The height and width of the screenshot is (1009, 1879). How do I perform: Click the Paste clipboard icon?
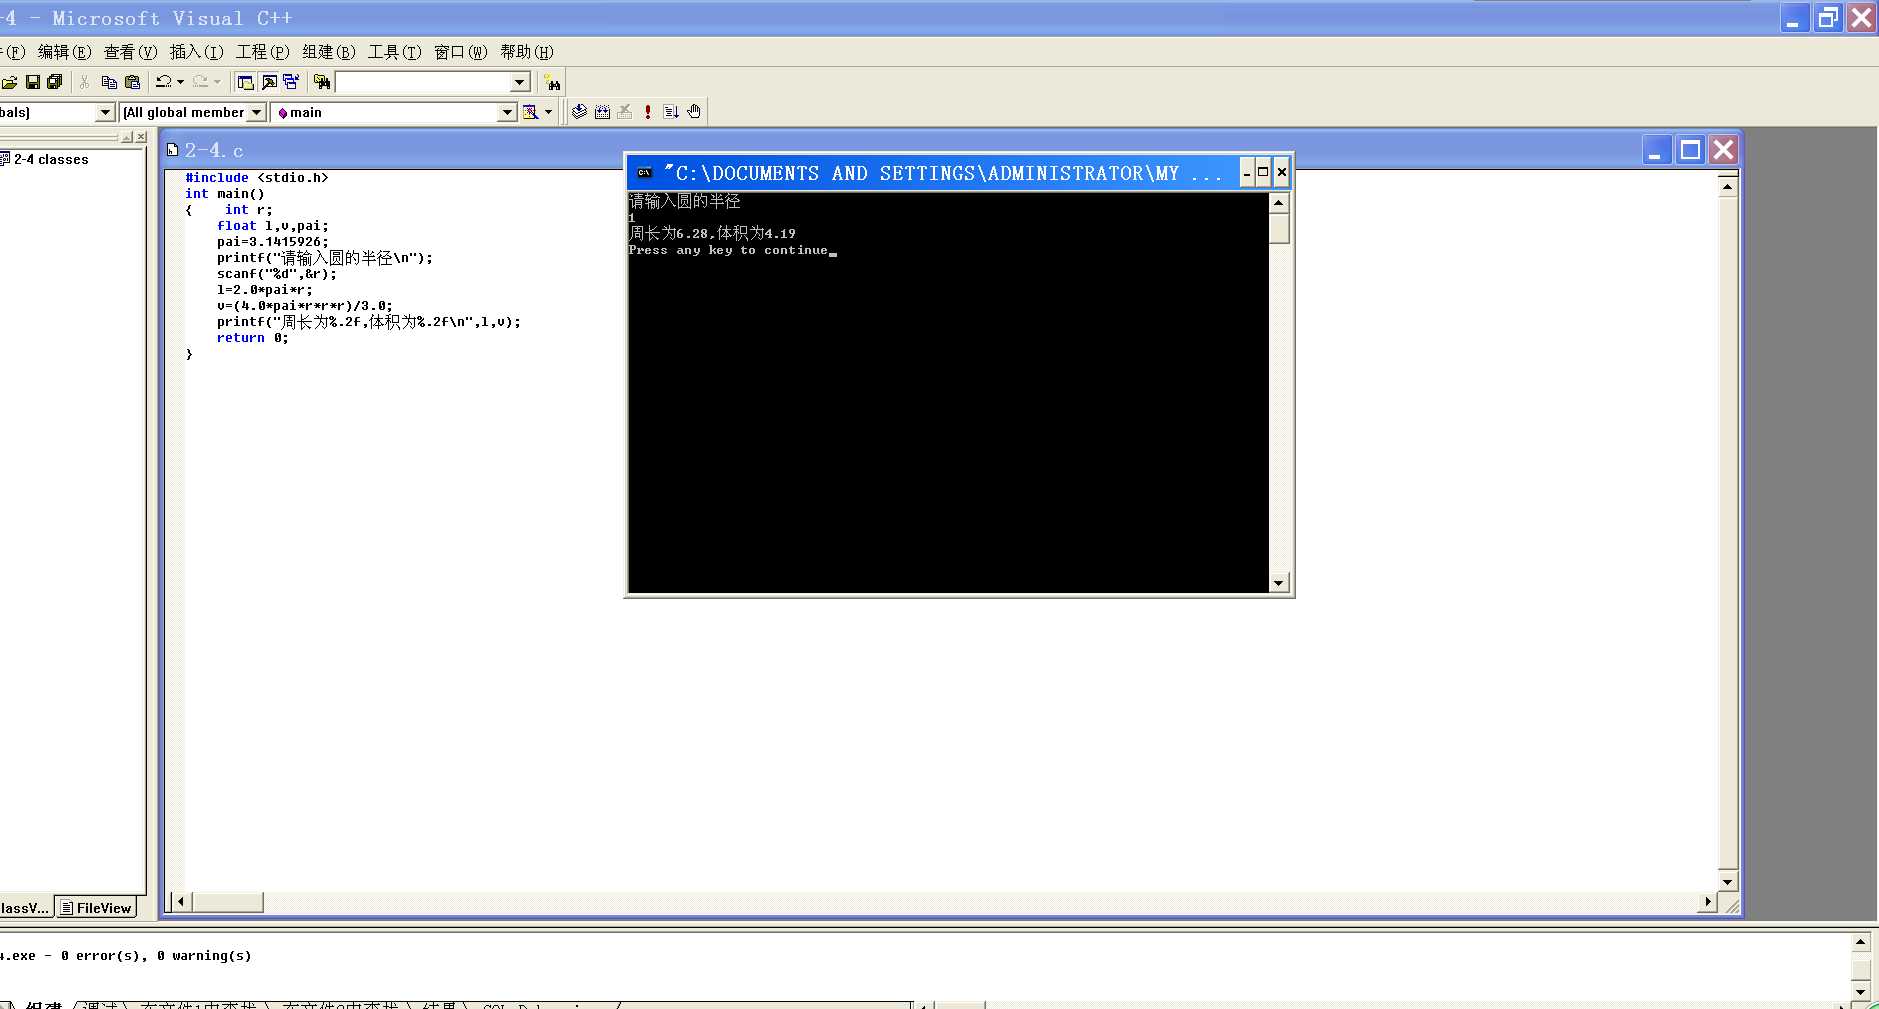pos(132,82)
